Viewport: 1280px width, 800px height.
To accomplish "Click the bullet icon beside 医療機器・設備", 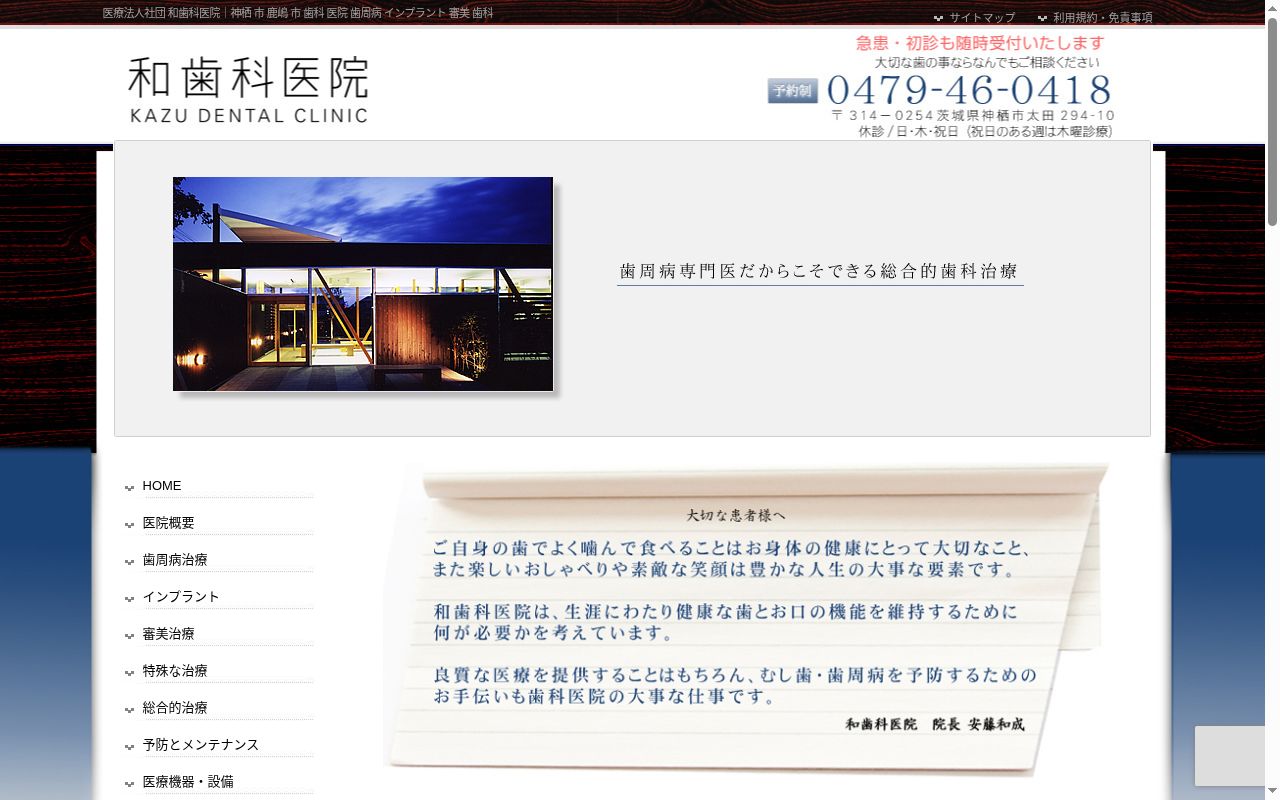I will click(129, 784).
